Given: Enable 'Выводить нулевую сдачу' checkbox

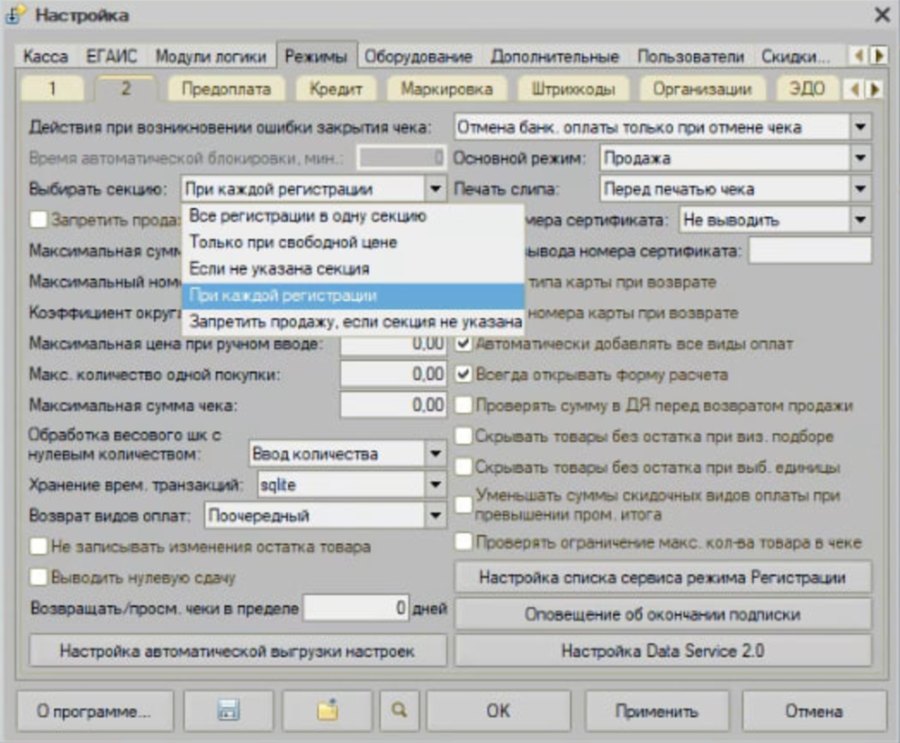Looking at the screenshot, I should coord(38,577).
